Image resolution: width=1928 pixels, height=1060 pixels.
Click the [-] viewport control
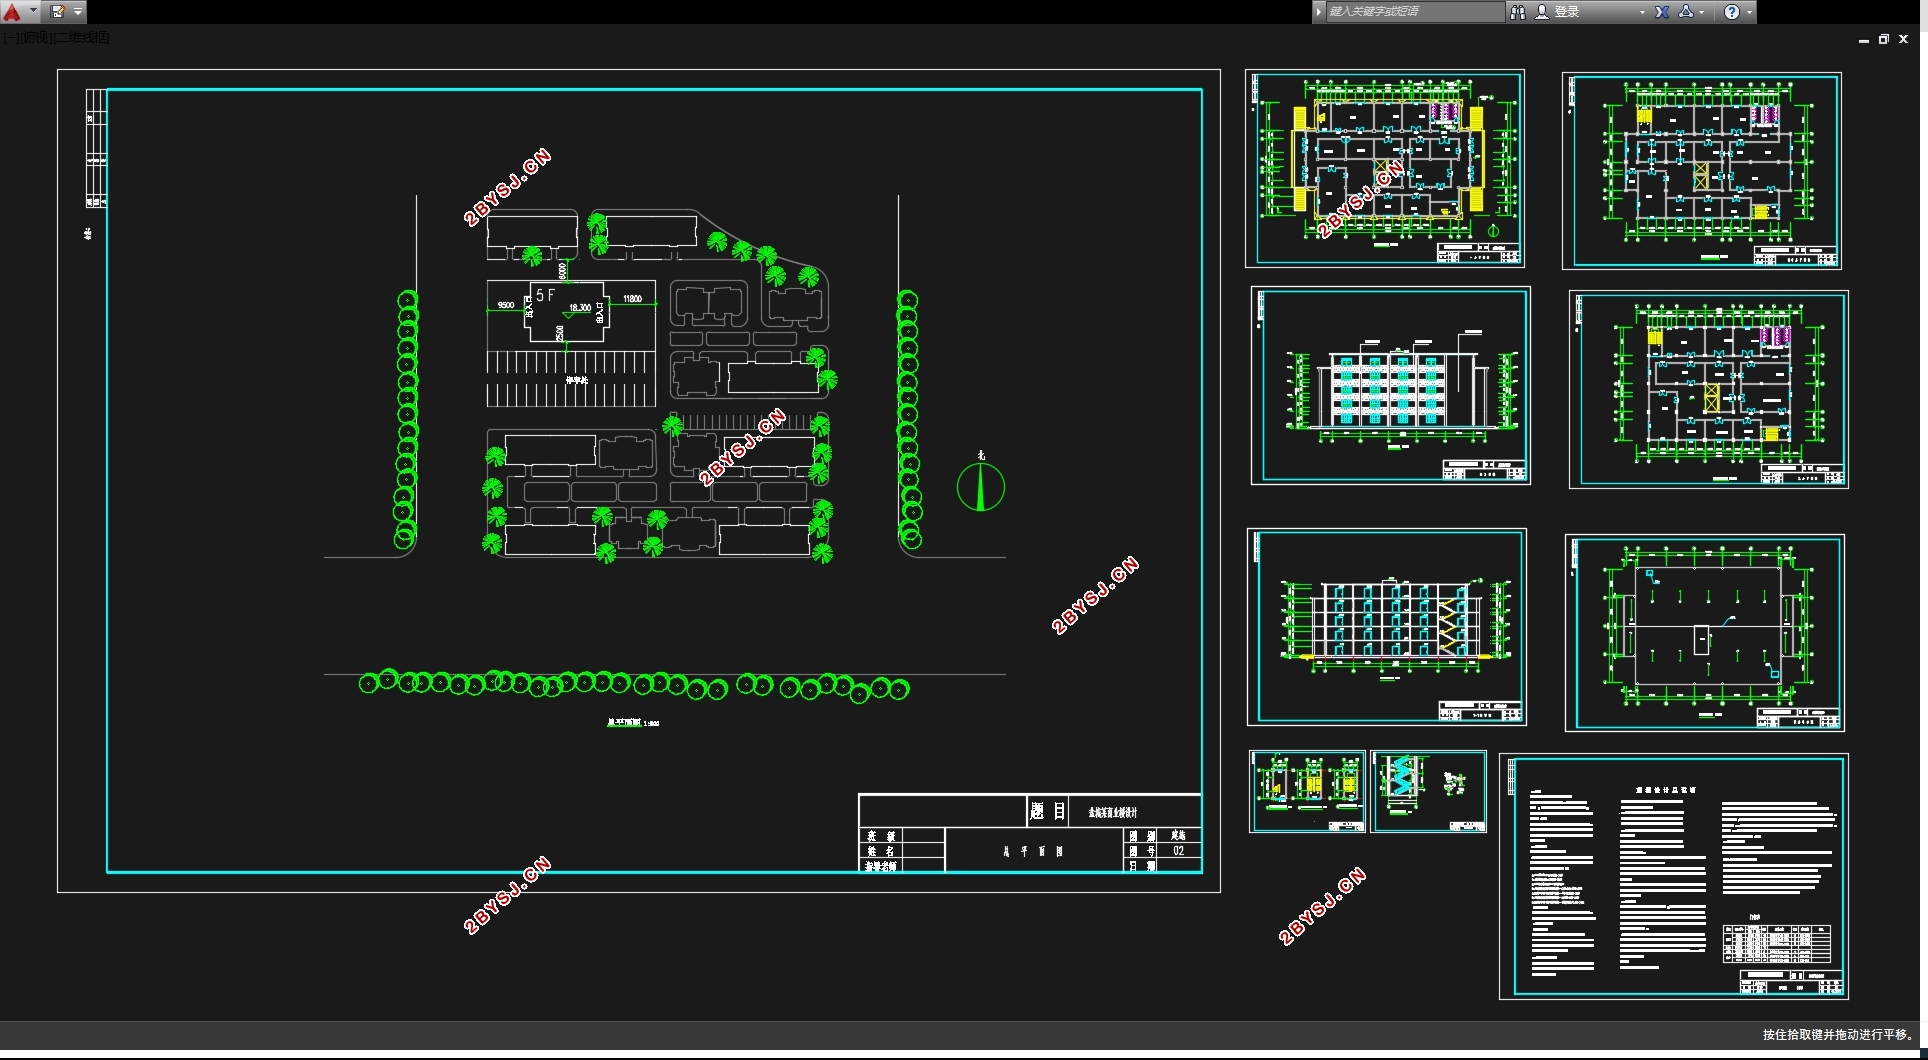(10, 38)
